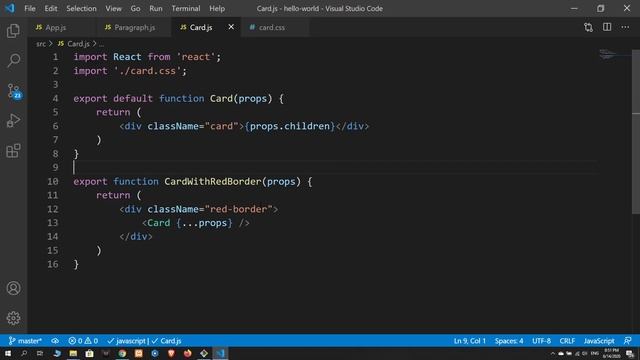This screenshot has width=640, height=360.
Task: Open the Windows Start menu
Action: coord(8,353)
